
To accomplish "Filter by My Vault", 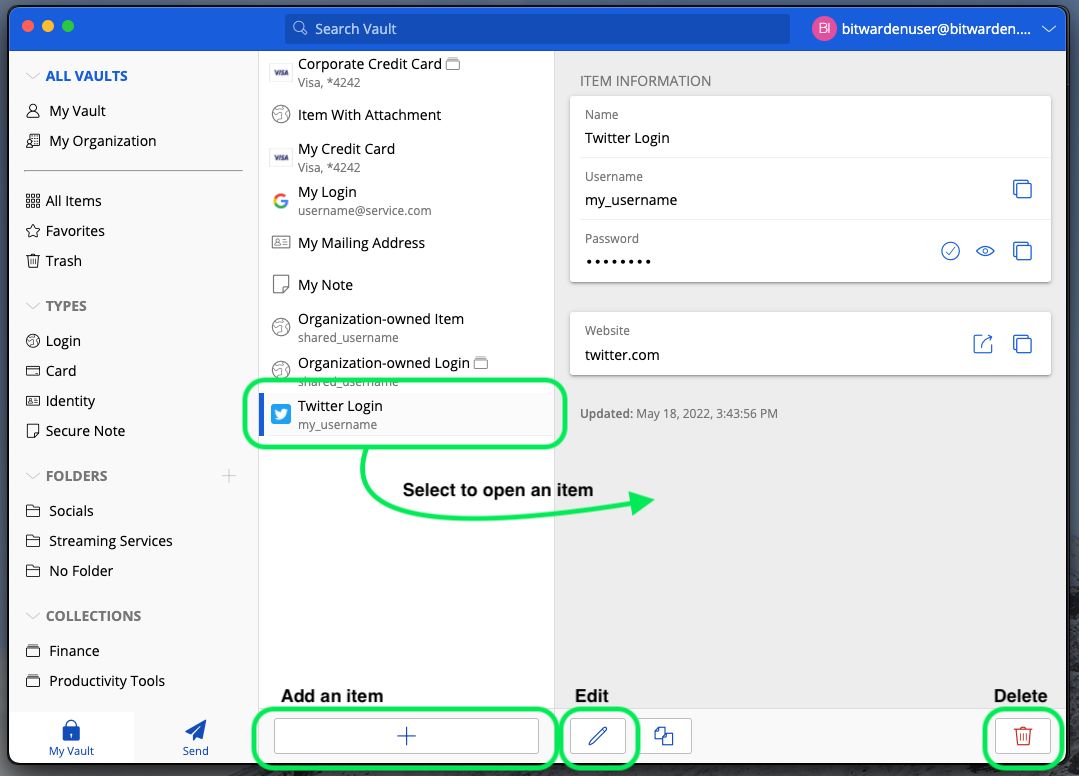I will coord(66,111).
